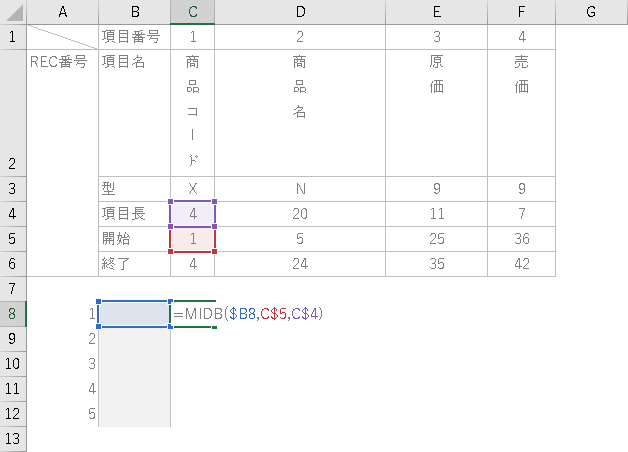628x452 pixels.
Task: Click 終了 value 24
Action: (x=300, y=264)
